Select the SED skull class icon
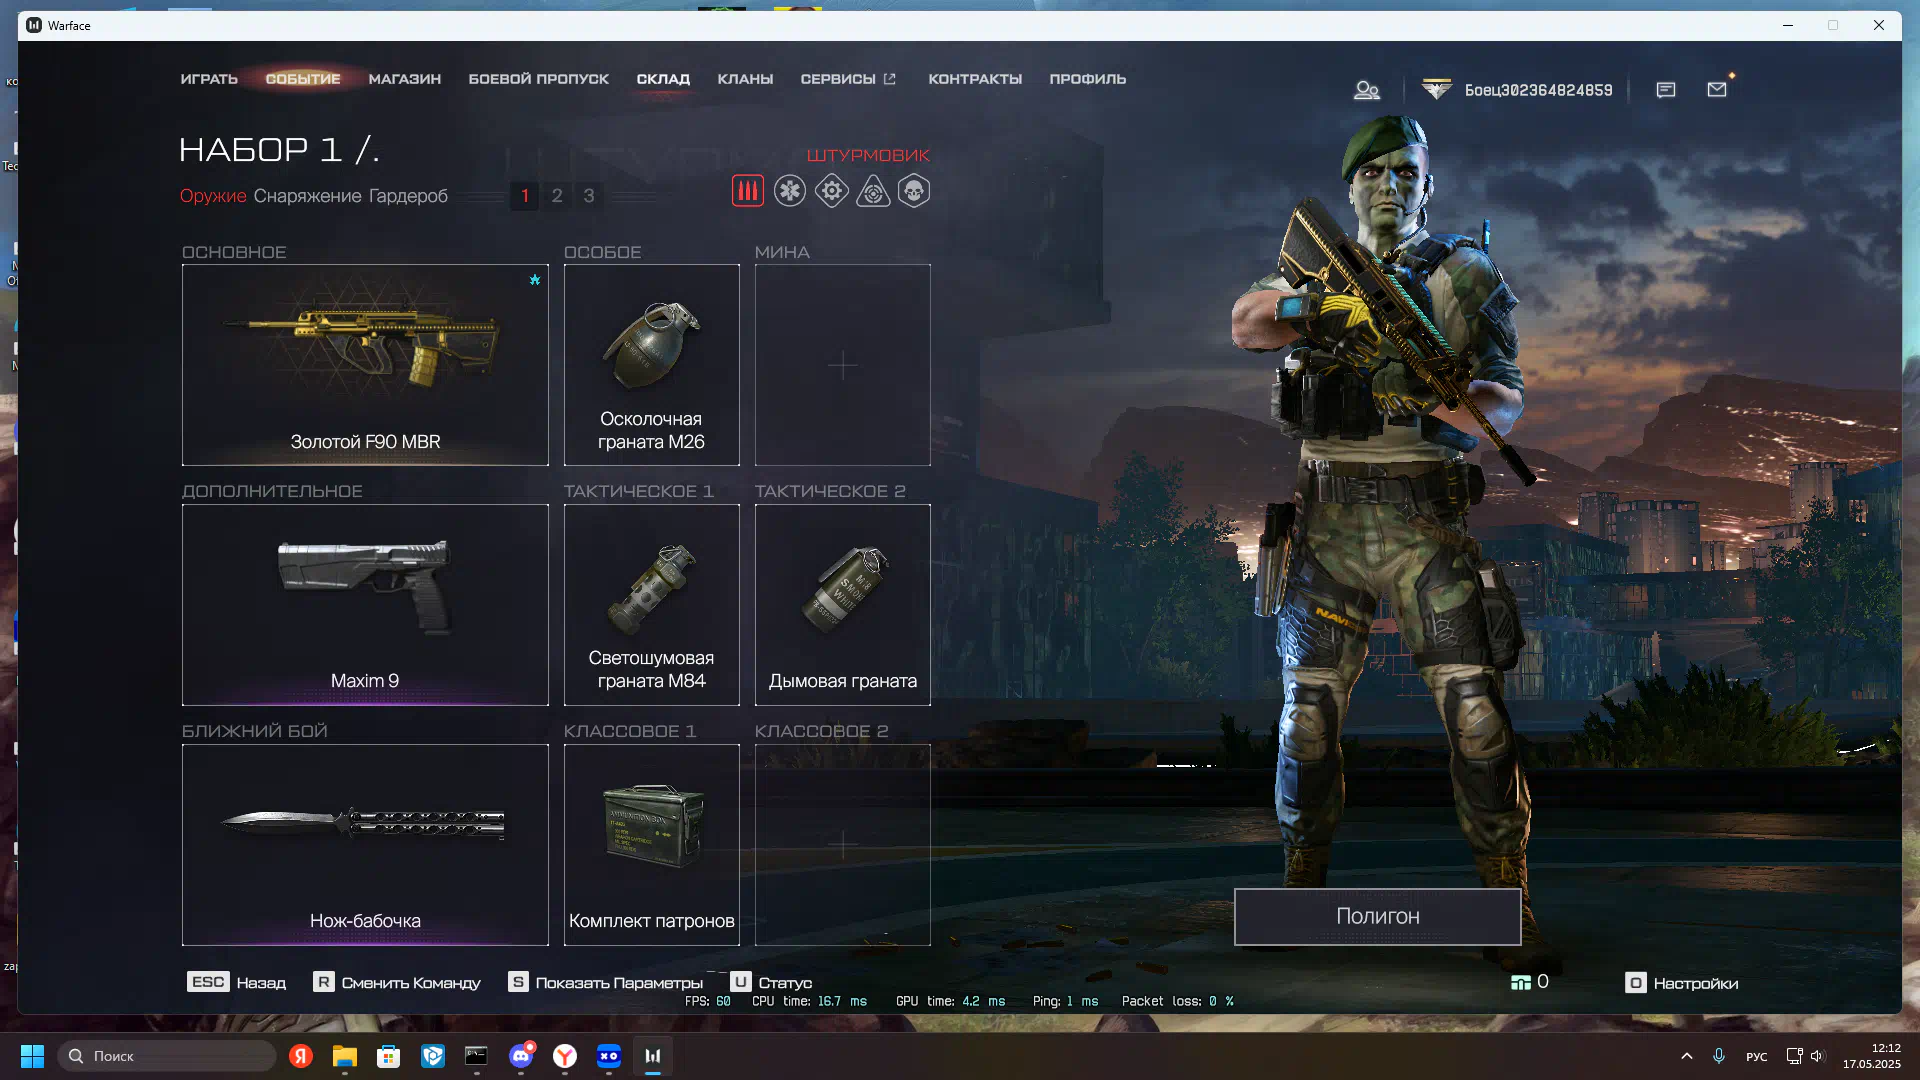Image resolution: width=1920 pixels, height=1080 pixels. pos(914,191)
